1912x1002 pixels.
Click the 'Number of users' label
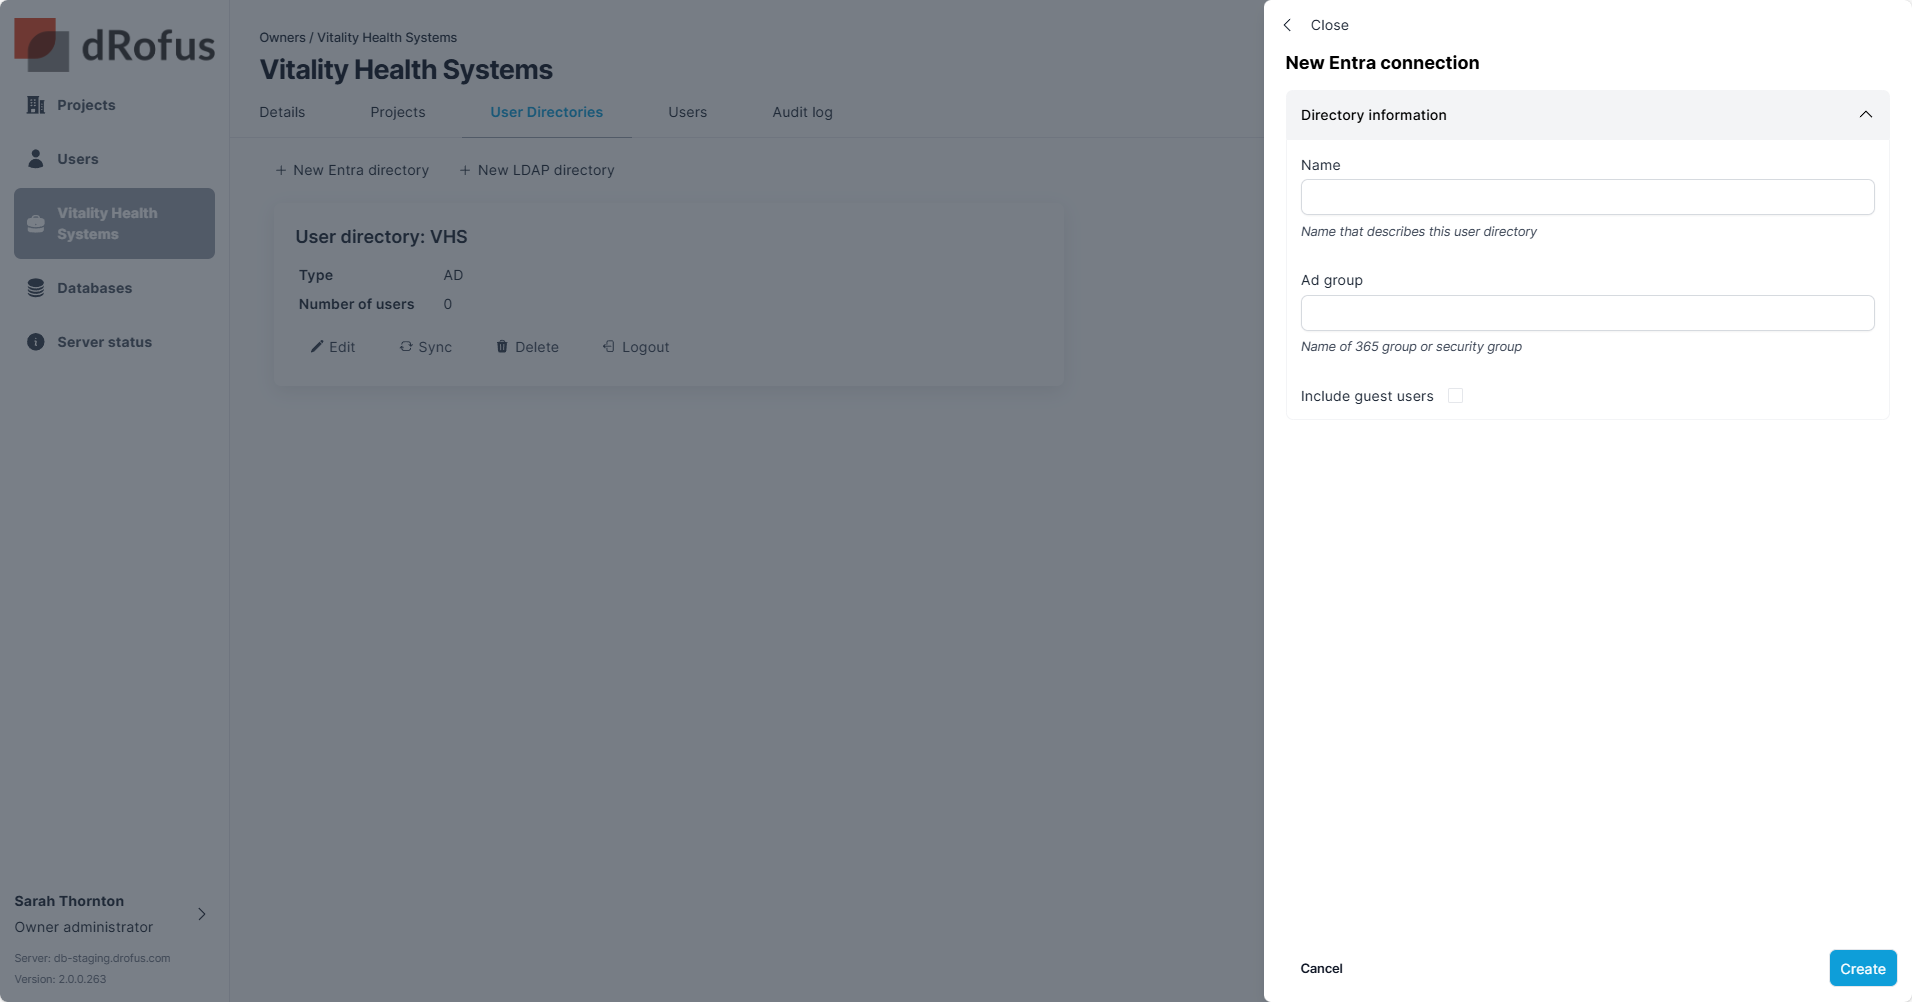pyautogui.click(x=356, y=304)
